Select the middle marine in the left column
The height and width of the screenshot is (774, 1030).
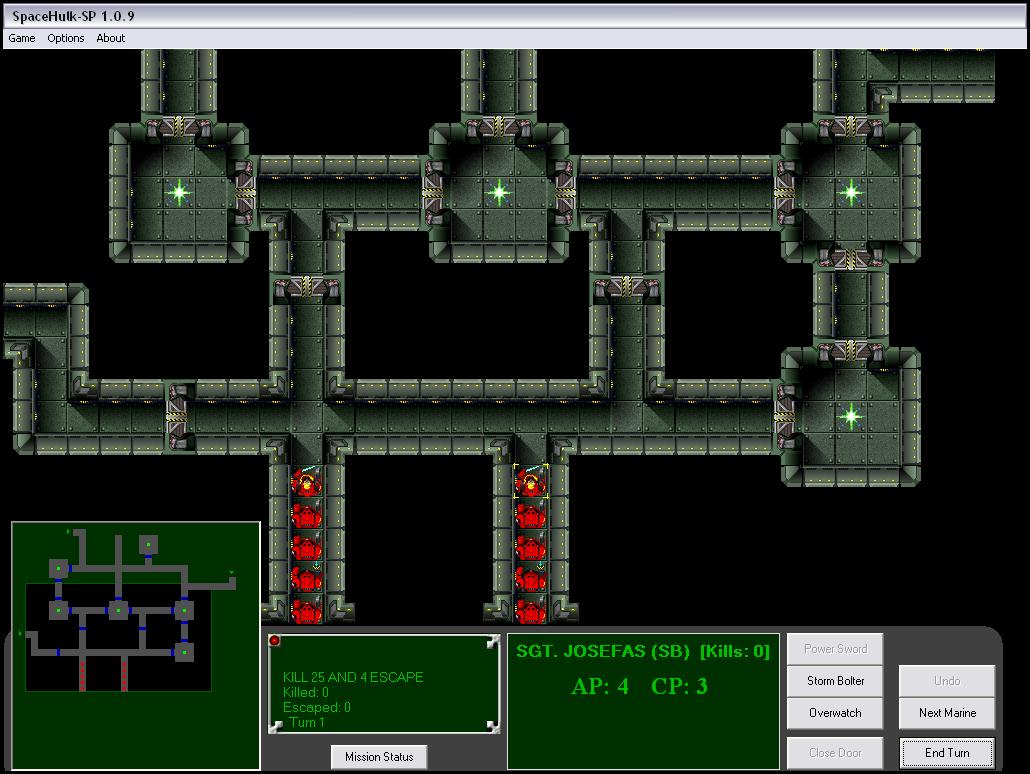pos(307,546)
